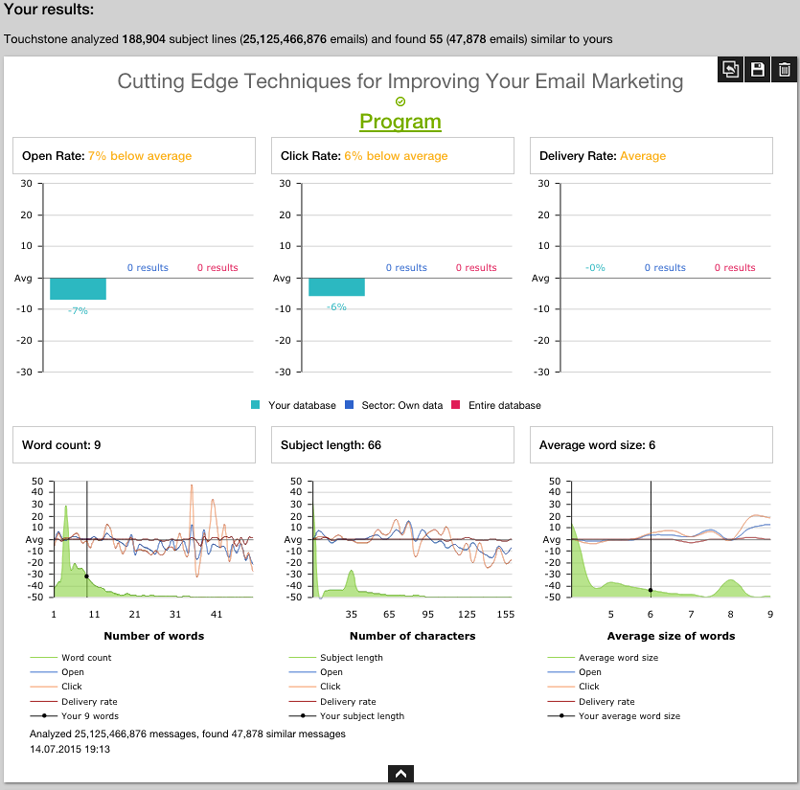Screen dimensions: 800x790
Task: Toggle the Open series under Number of characters chart
Action: [316, 672]
